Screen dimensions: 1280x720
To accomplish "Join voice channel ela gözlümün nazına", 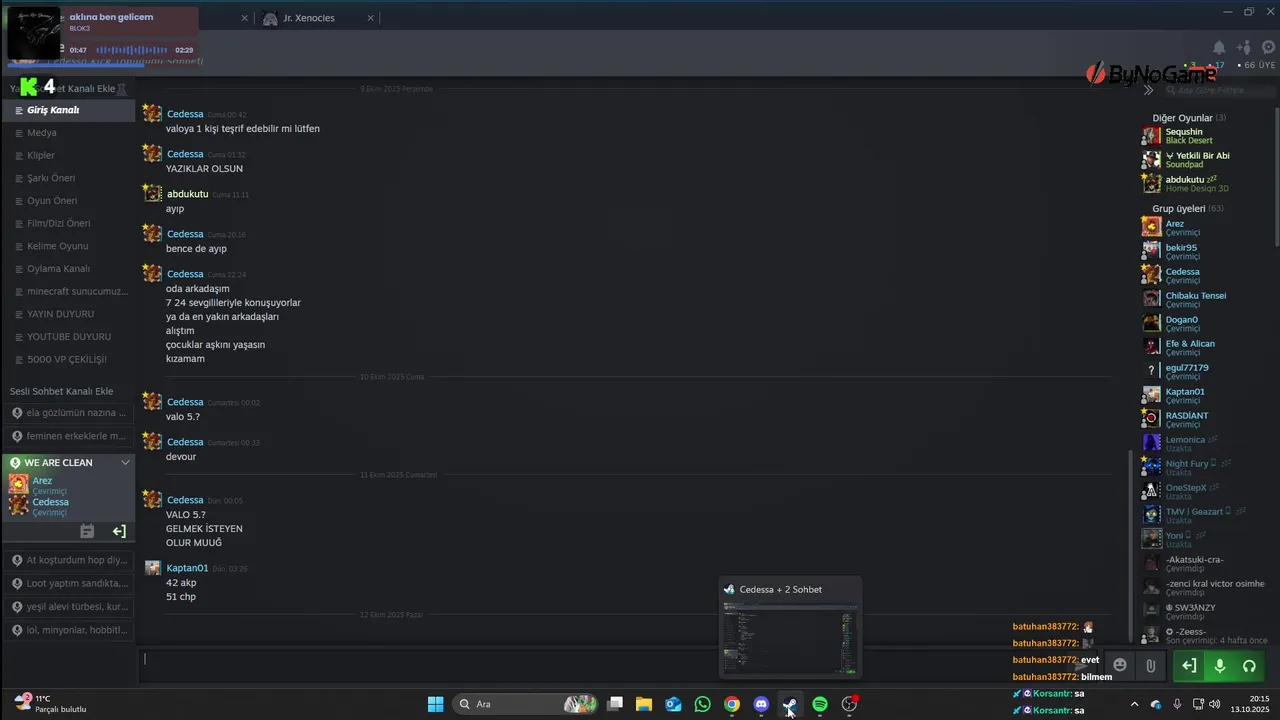I will click(x=68, y=412).
